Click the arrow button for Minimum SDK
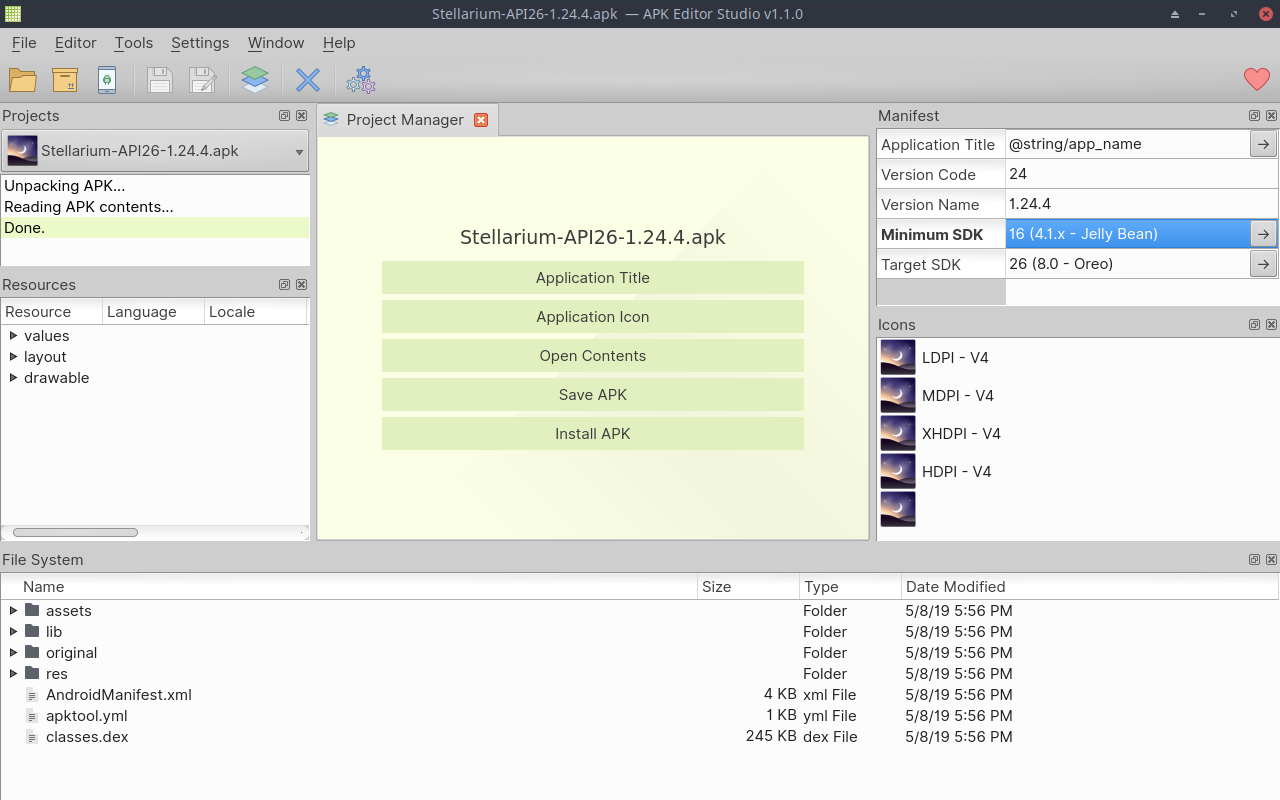Viewport: 1280px width, 800px height. (1263, 234)
